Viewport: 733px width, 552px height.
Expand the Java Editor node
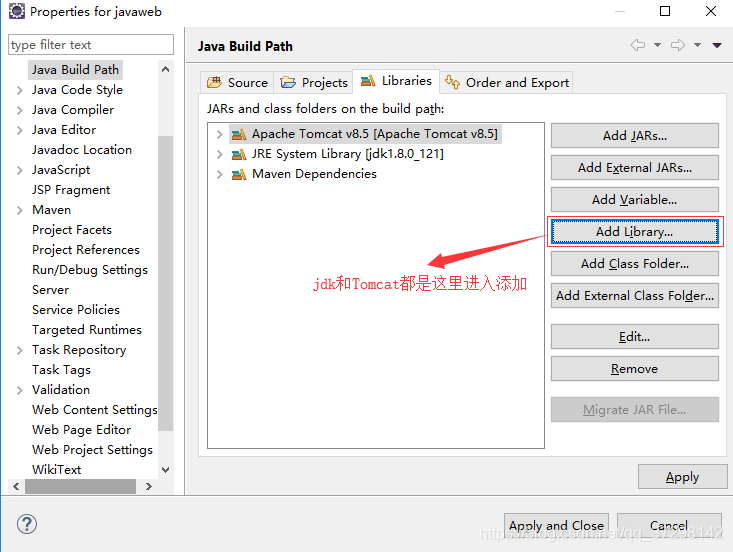pyautogui.click(x=20, y=130)
